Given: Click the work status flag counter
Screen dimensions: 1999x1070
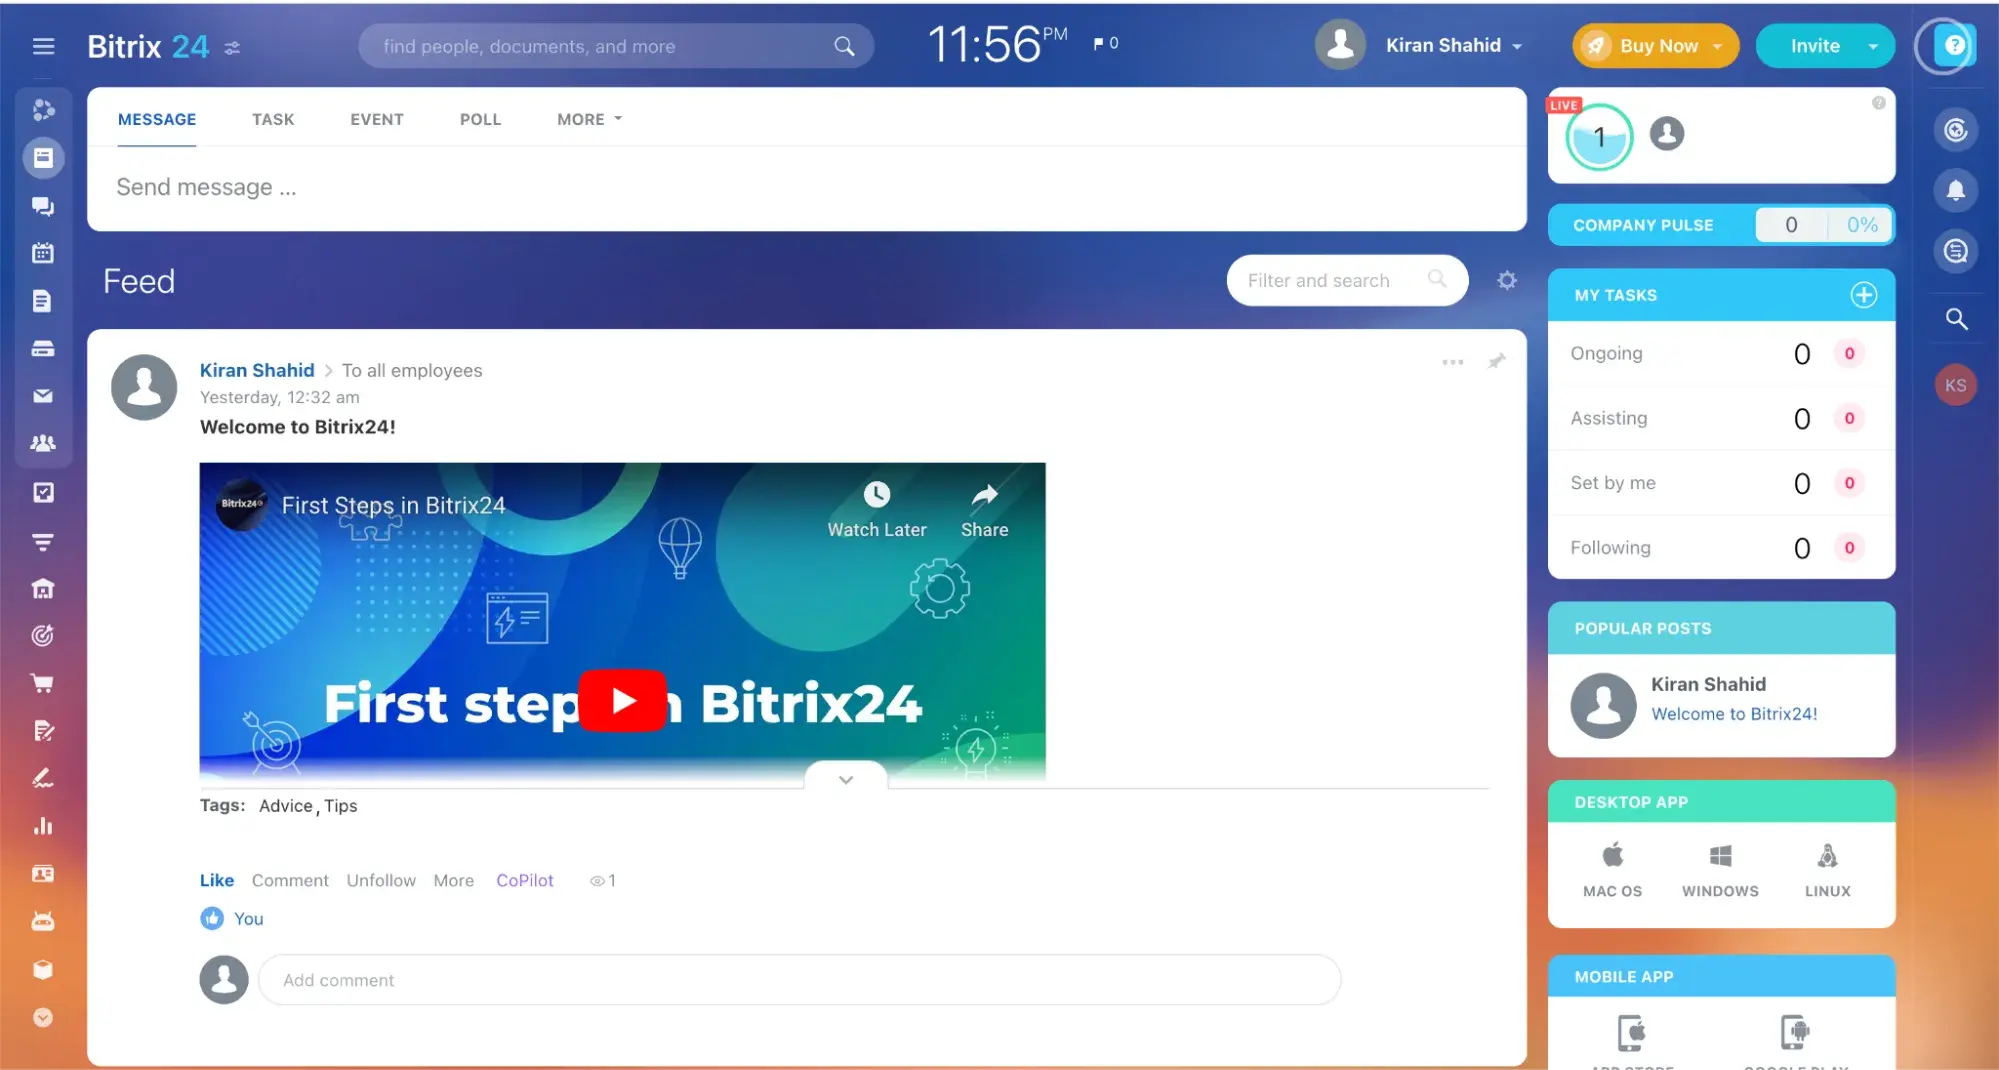Looking at the screenshot, I should coord(1106,43).
